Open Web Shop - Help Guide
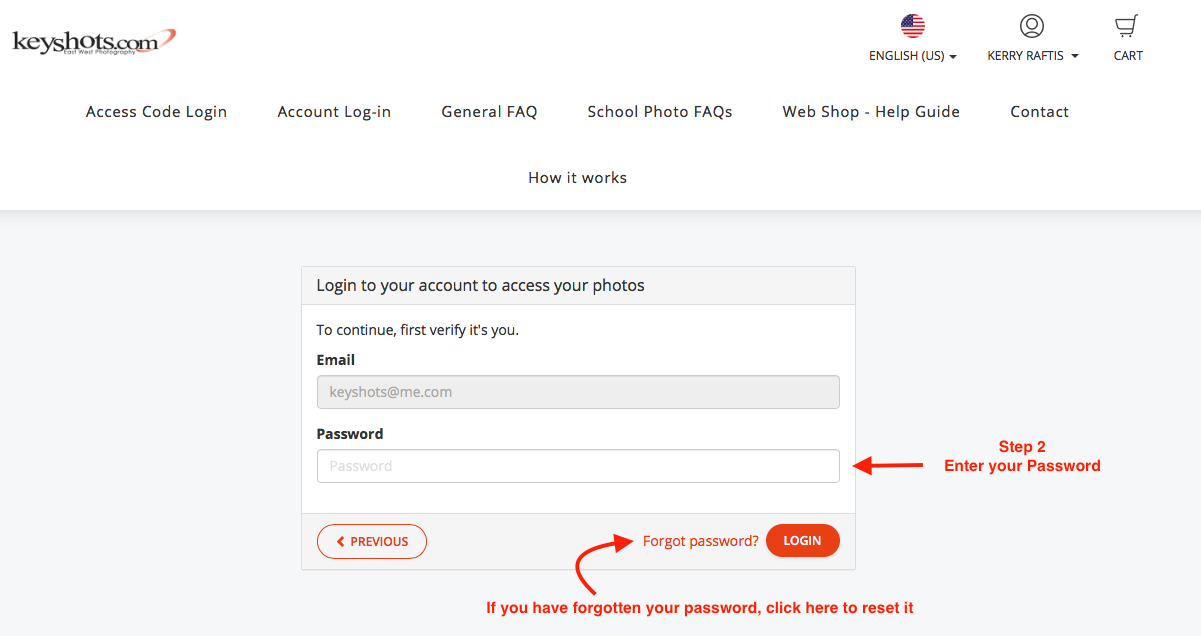This screenshot has height=636, width=1201. coord(871,112)
